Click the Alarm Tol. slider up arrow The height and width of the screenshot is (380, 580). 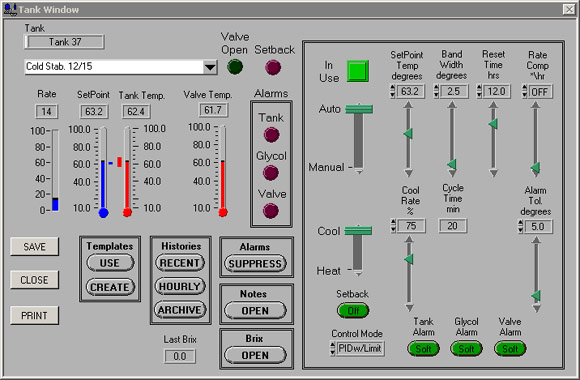click(x=536, y=240)
